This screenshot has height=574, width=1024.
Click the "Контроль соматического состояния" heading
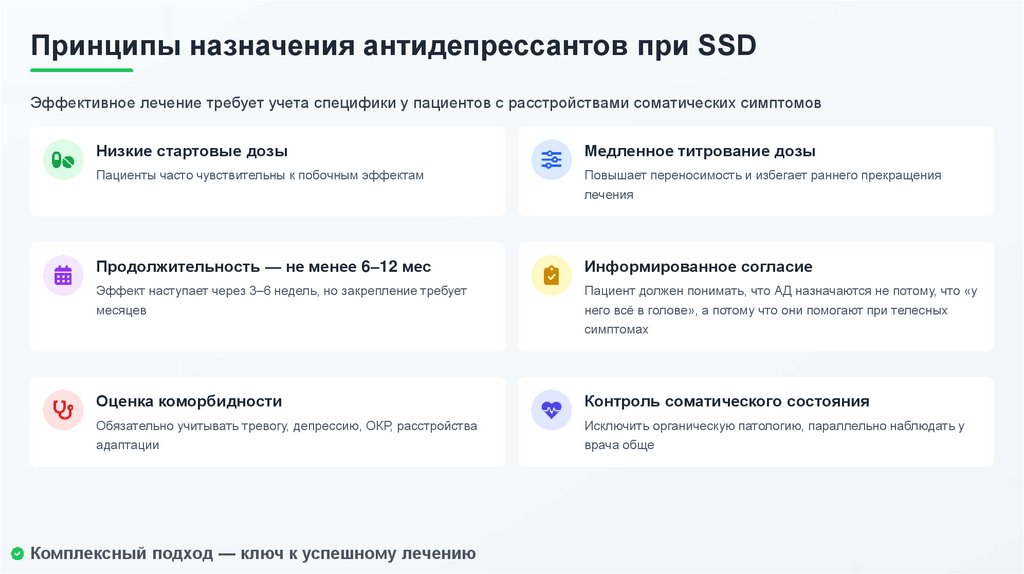point(727,401)
